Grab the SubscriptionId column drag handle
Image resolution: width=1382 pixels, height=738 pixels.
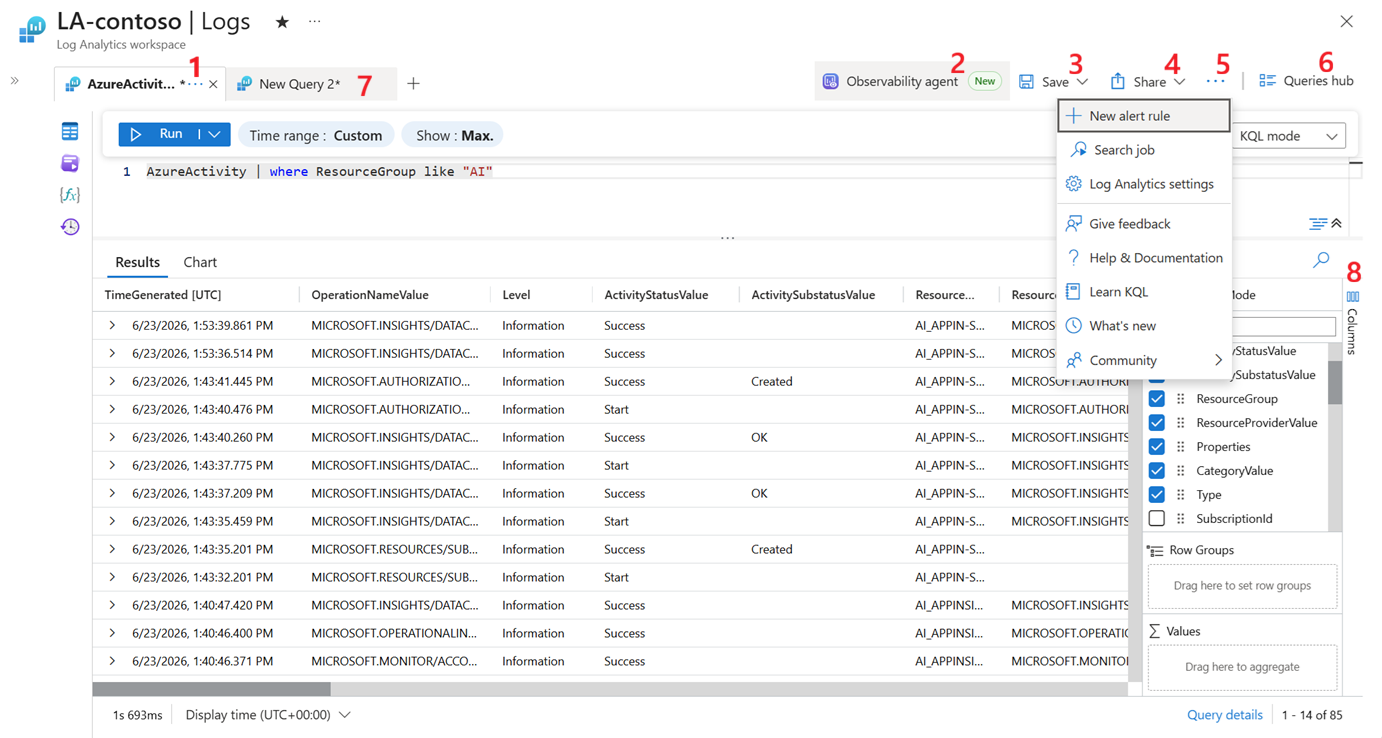point(1181,519)
